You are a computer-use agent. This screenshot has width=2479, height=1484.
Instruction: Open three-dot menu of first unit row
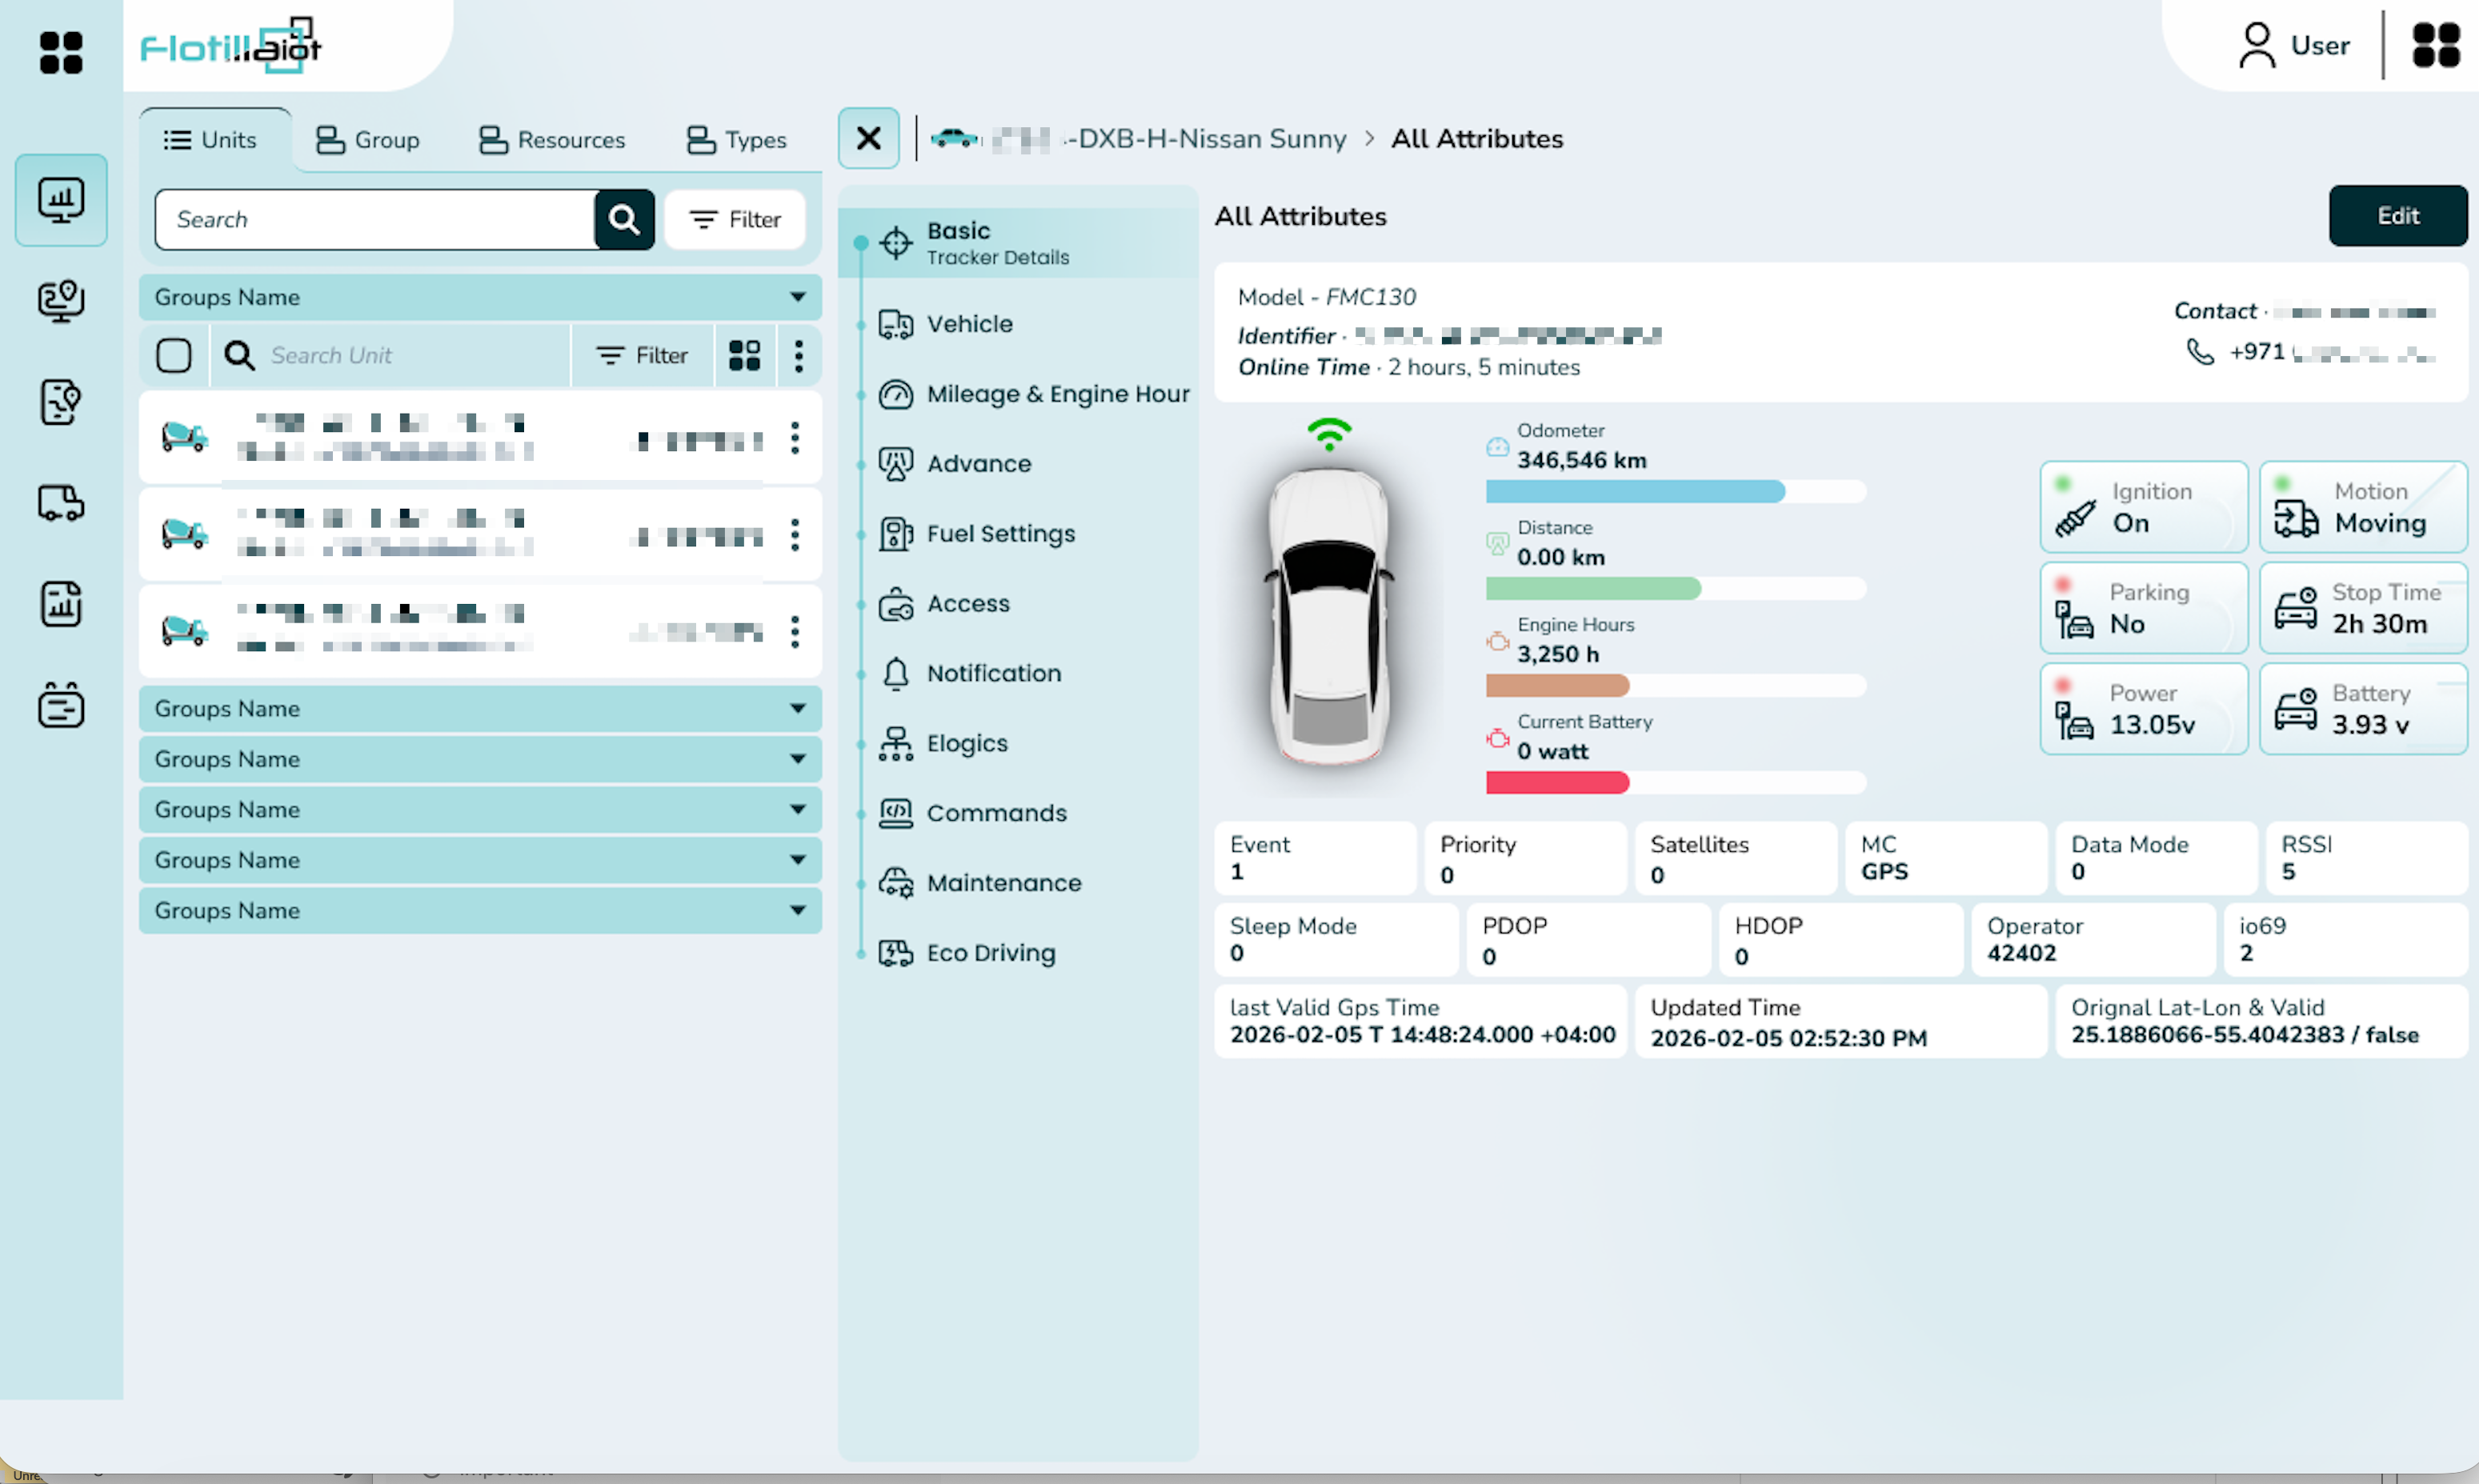(795, 437)
